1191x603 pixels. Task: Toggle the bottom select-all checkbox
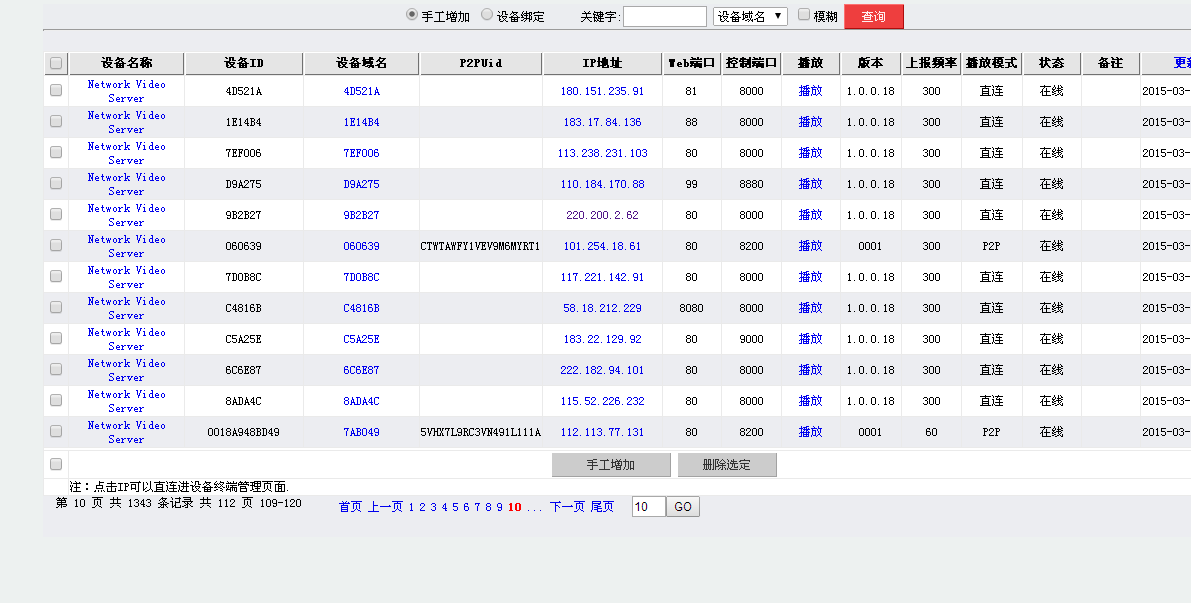pos(56,464)
